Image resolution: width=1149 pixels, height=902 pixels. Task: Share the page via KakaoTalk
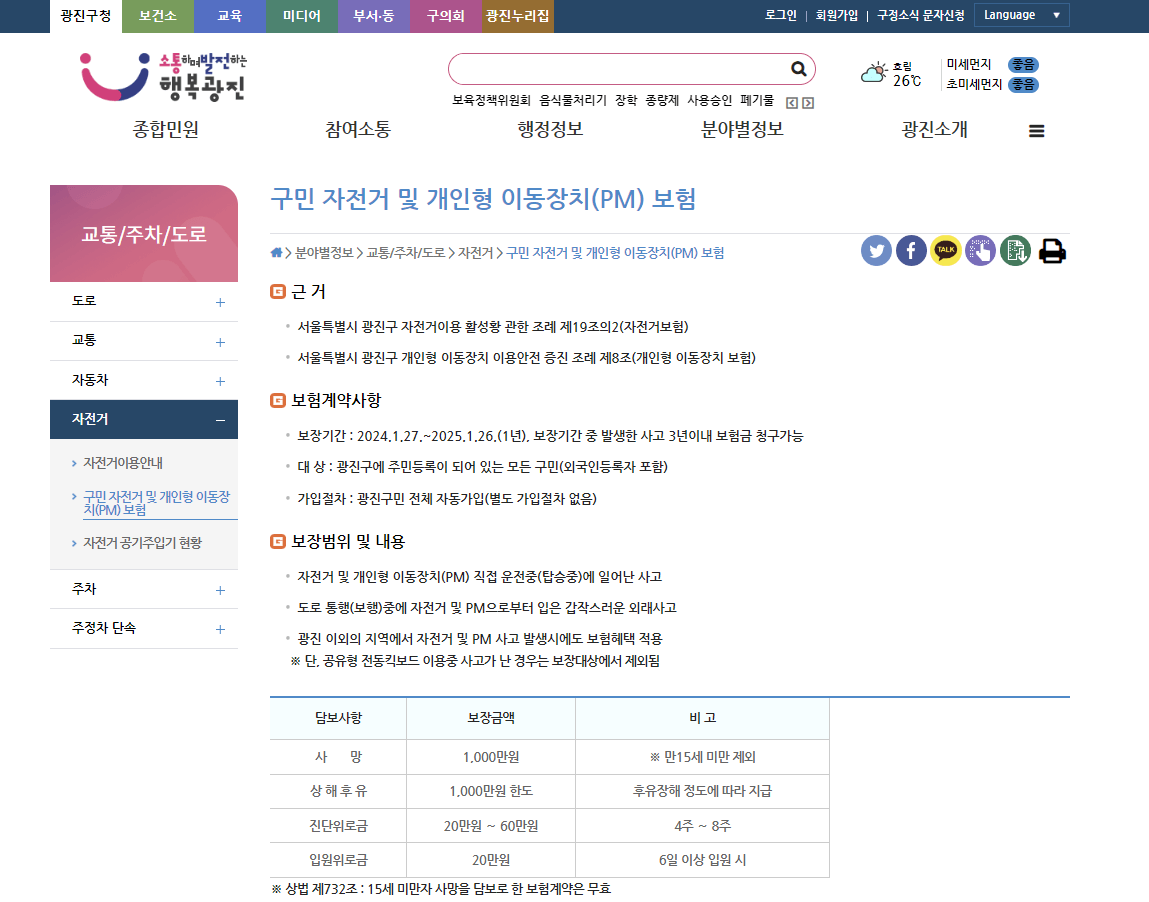946,250
